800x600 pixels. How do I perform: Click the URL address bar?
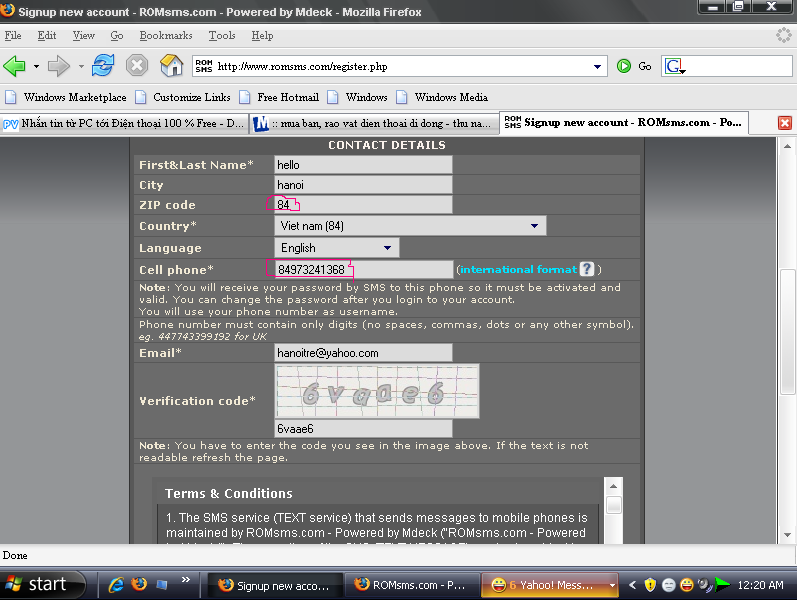(x=399, y=66)
